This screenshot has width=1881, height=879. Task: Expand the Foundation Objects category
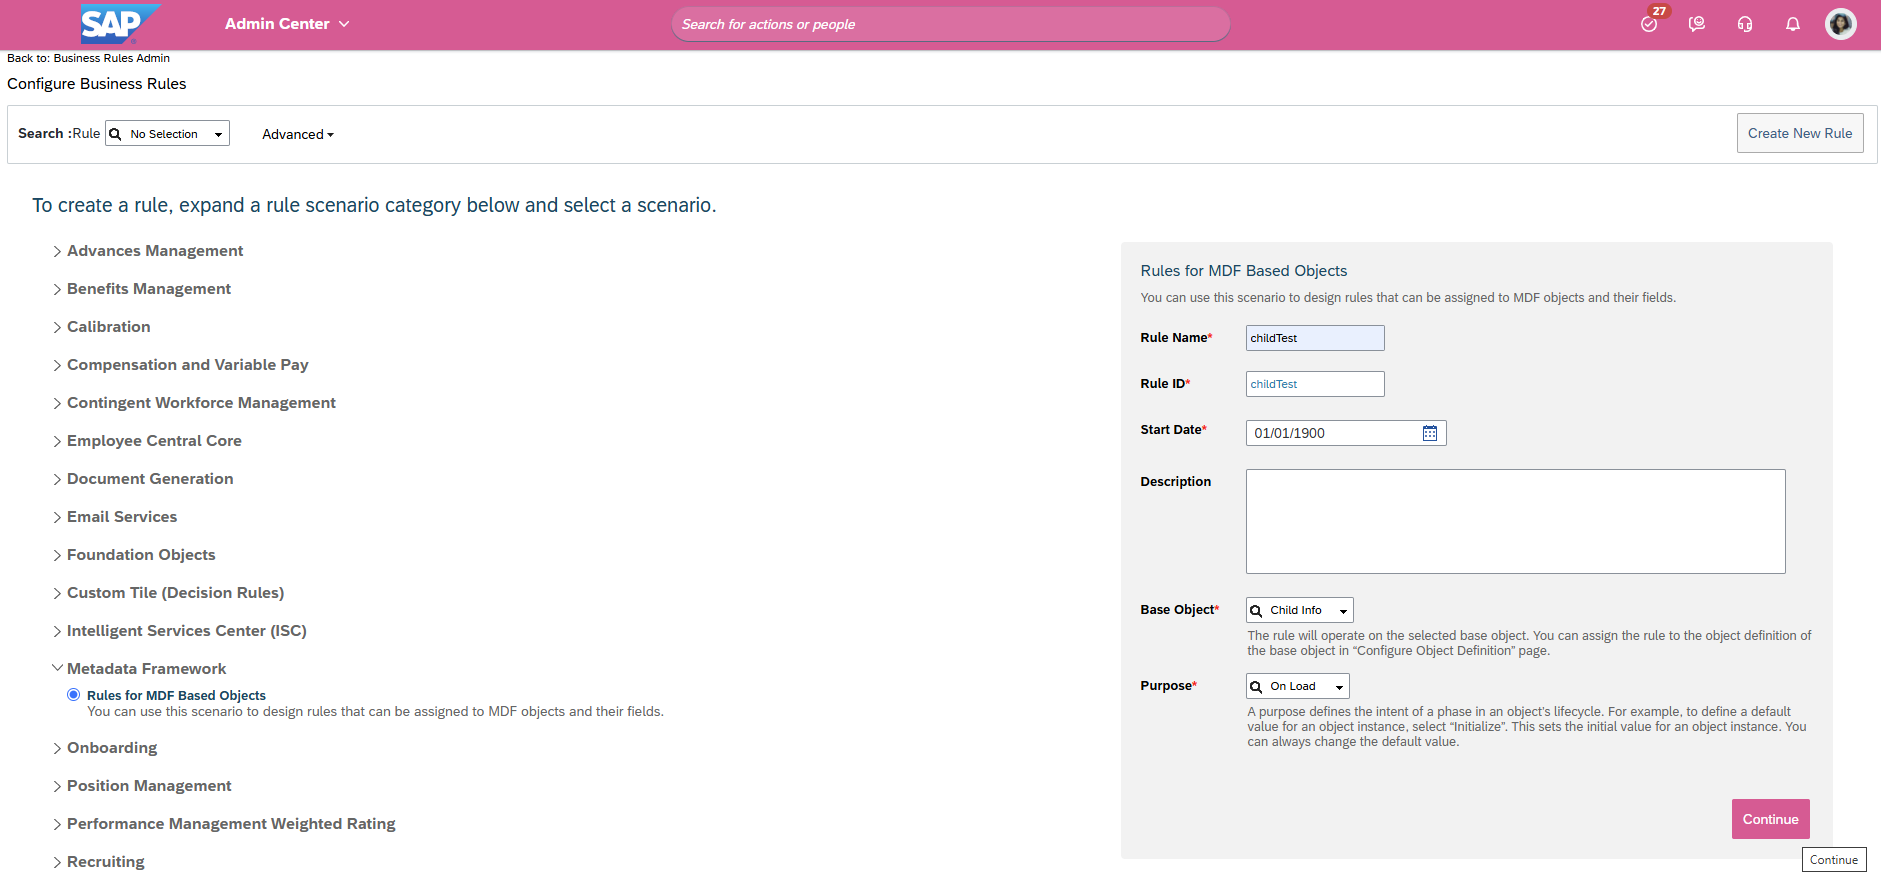(134, 555)
